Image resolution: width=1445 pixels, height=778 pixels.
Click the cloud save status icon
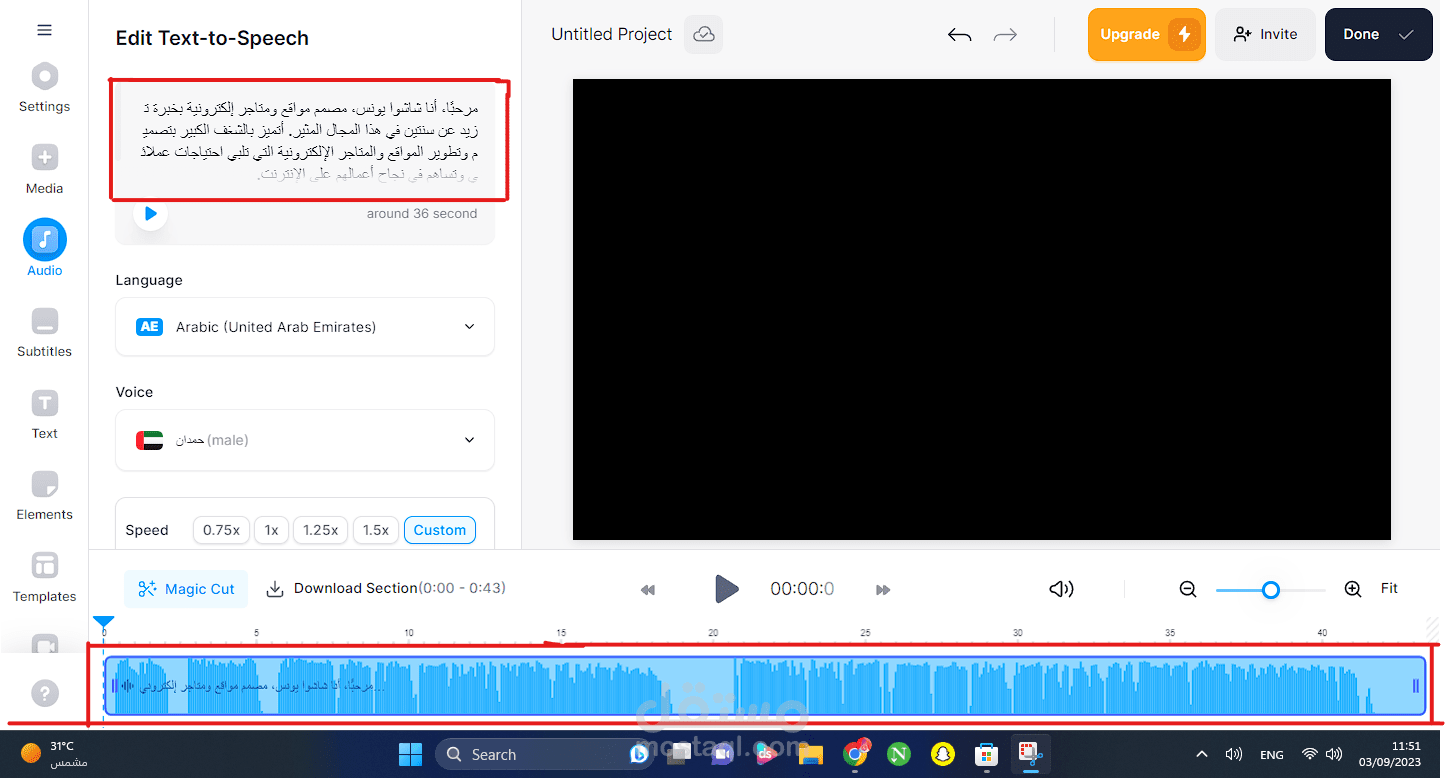704,34
